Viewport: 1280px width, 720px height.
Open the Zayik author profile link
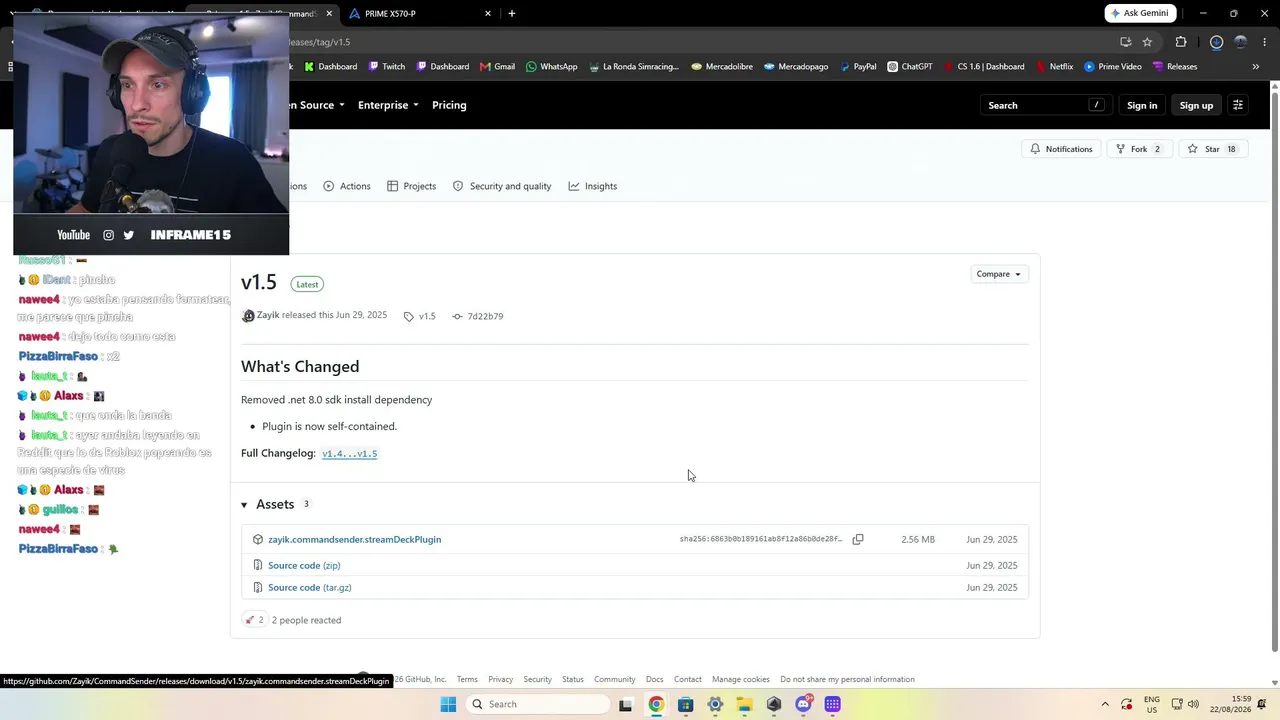(268, 315)
